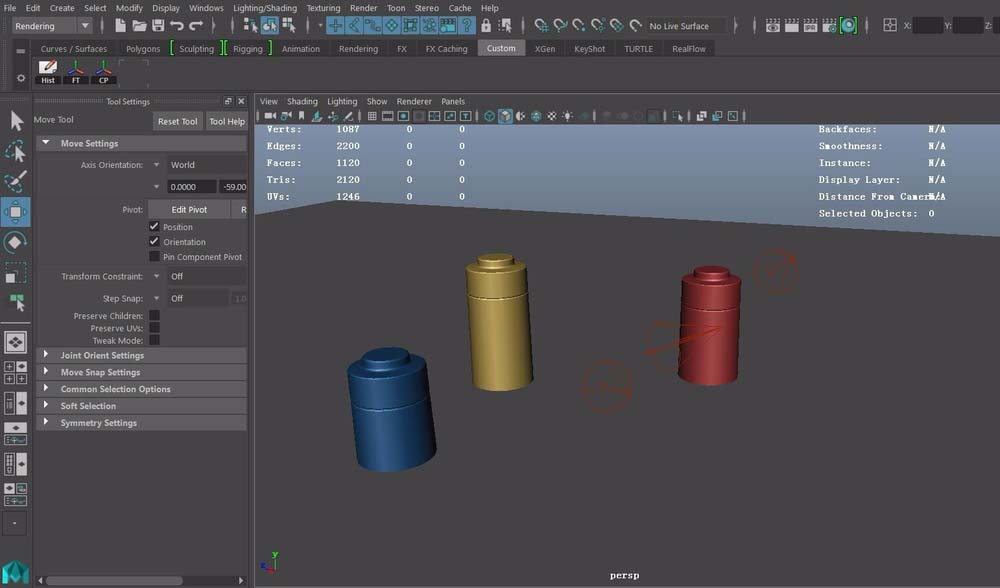Click the Scale tool icon
This screenshot has height=588, width=1000.
click(x=16, y=273)
